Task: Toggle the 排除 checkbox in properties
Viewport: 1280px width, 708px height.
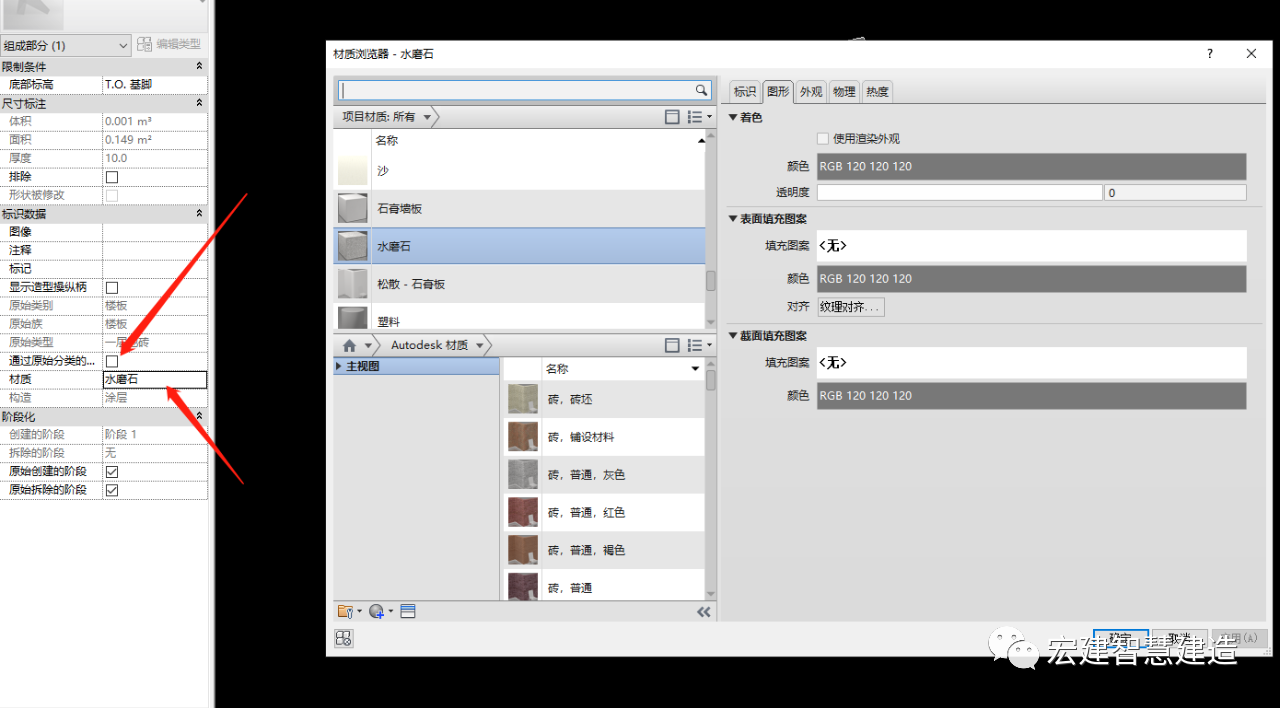Action: pos(112,177)
